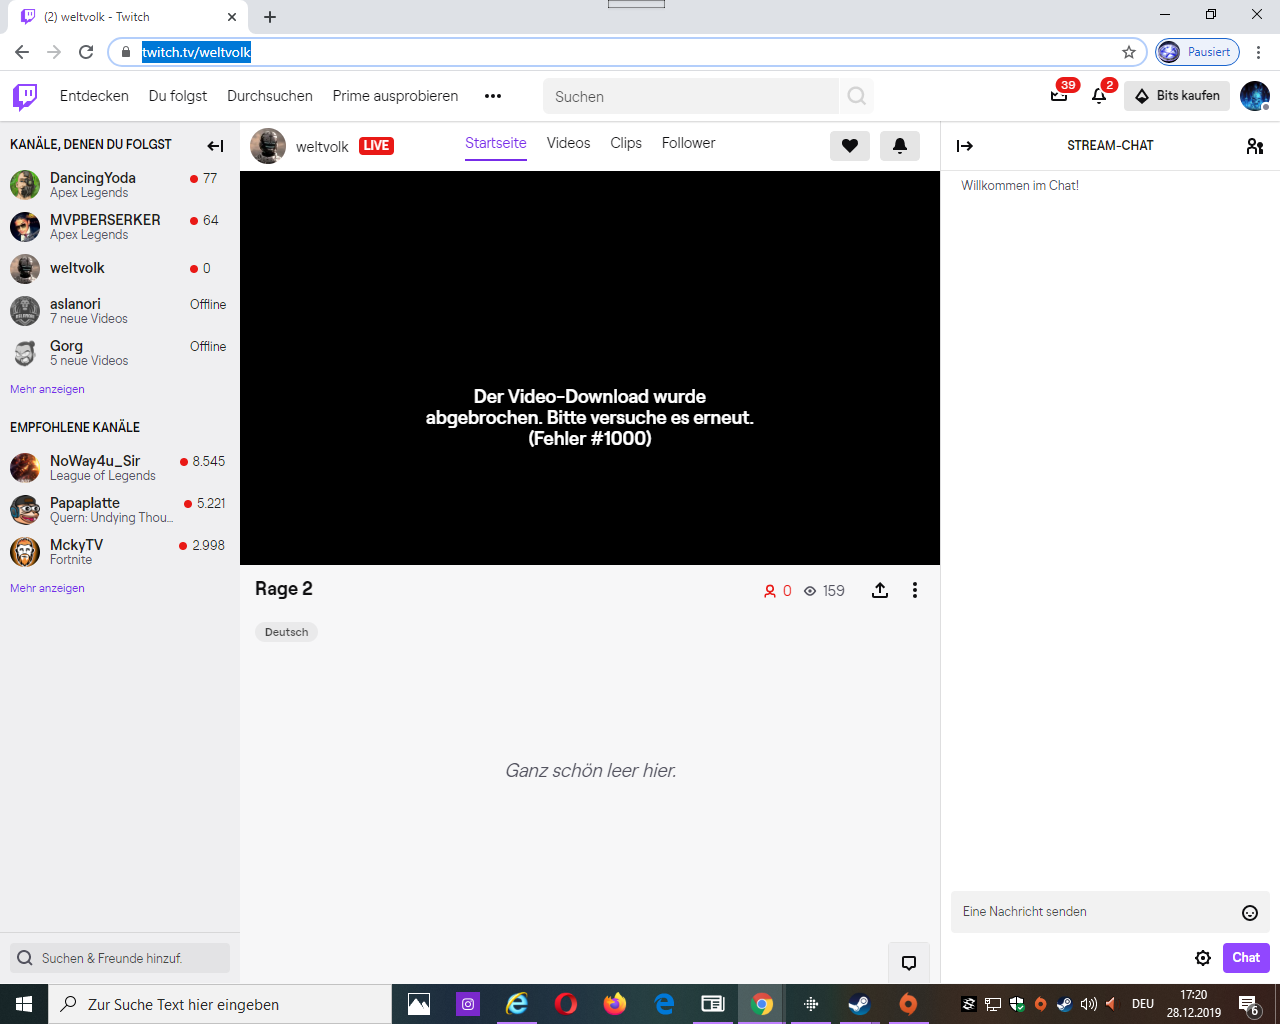Switch to Videos tab
The image size is (1280, 1024).
pos(568,143)
